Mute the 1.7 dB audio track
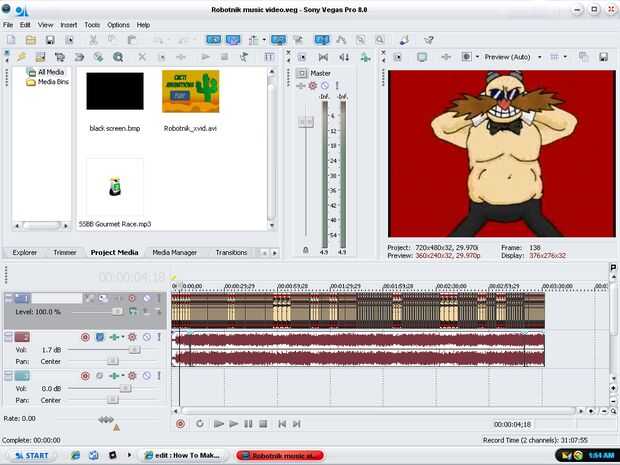The width and height of the screenshot is (620, 465). pos(146,337)
